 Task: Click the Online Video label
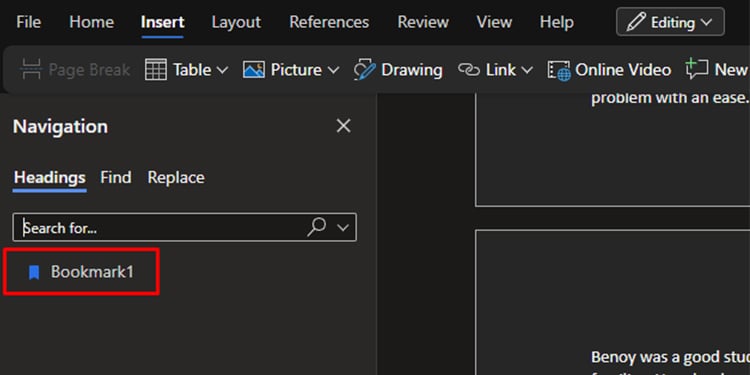point(623,70)
